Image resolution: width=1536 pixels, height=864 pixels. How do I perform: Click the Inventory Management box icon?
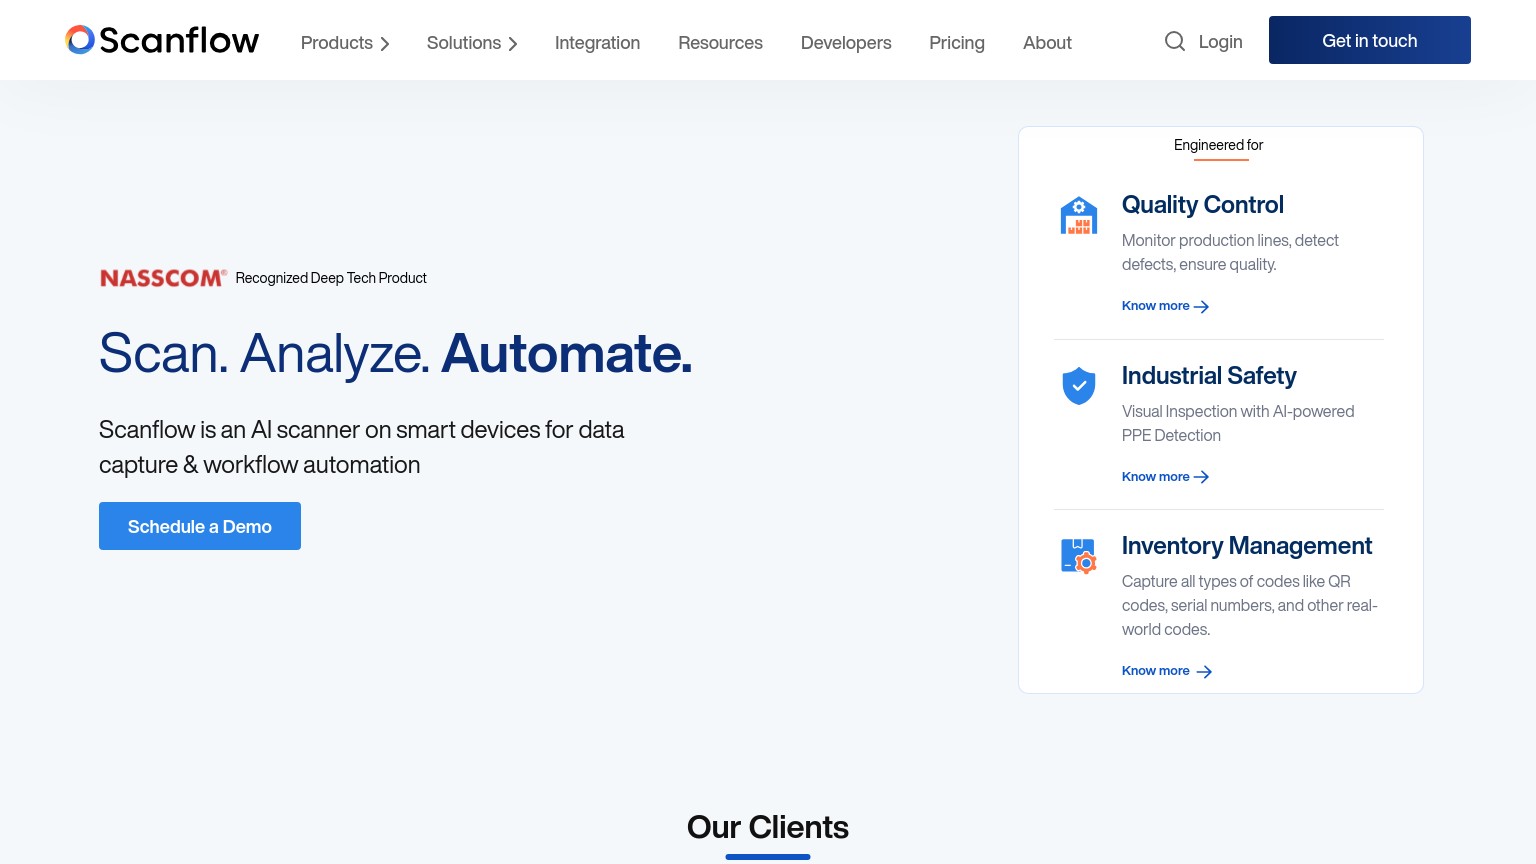(1078, 556)
